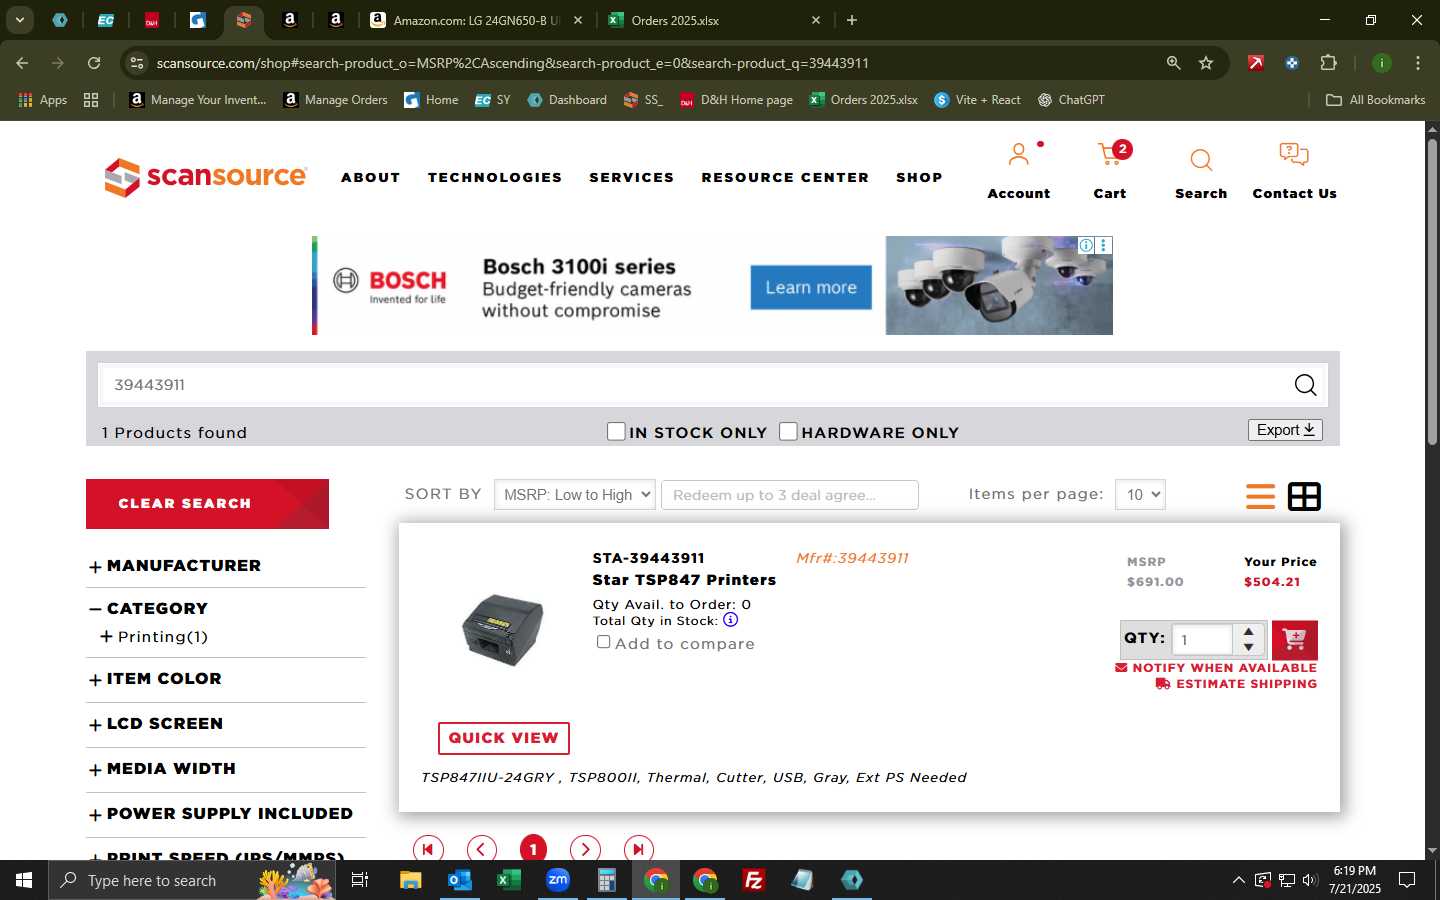The image size is (1440, 900).
Task: Bookmark this page with the star icon
Action: pyautogui.click(x=1206, y=63)
